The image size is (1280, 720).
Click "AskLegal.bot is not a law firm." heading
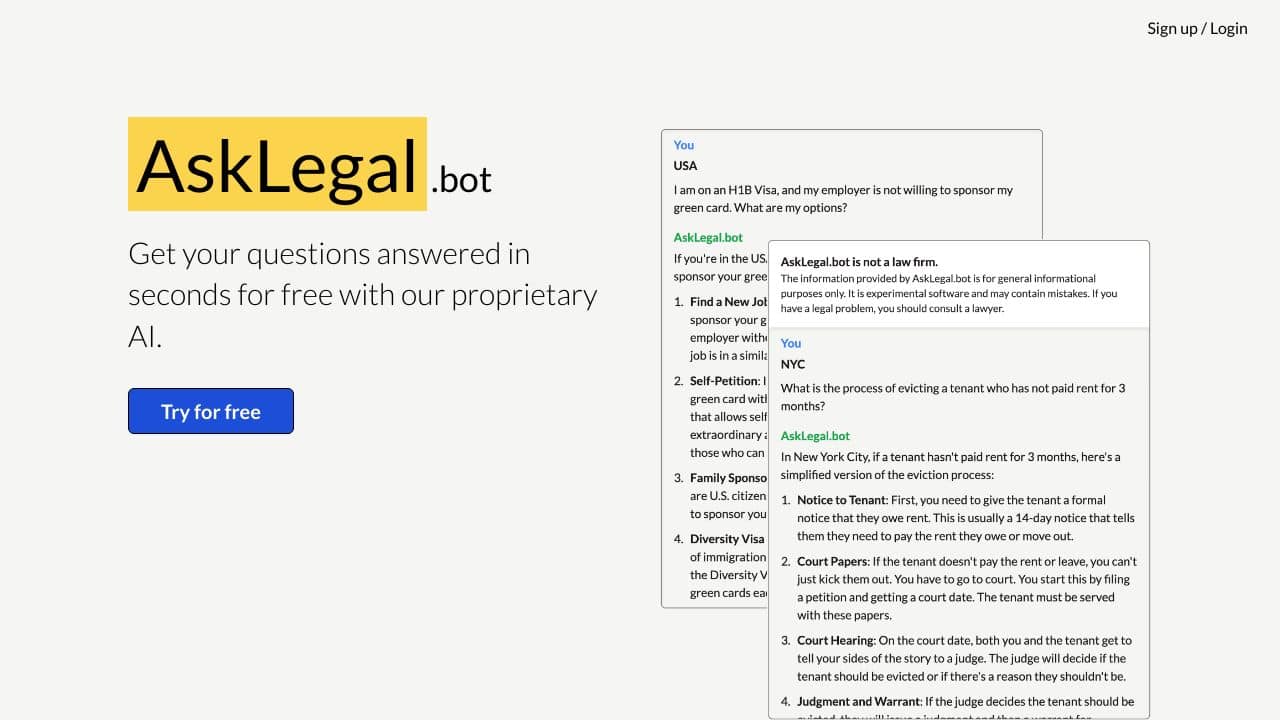click(x=859, y=262)
